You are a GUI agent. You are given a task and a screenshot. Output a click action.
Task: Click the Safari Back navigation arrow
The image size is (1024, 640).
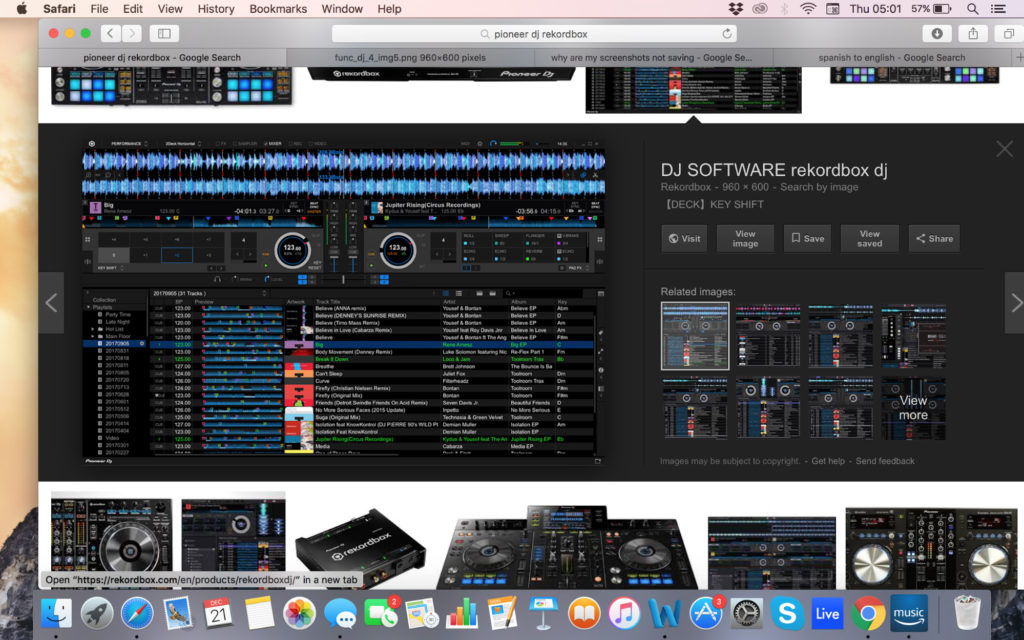tap(110, 32)
